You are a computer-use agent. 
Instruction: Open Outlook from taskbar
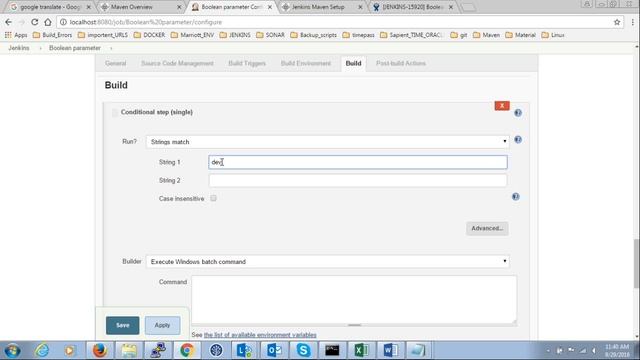(x=274, y=350)
